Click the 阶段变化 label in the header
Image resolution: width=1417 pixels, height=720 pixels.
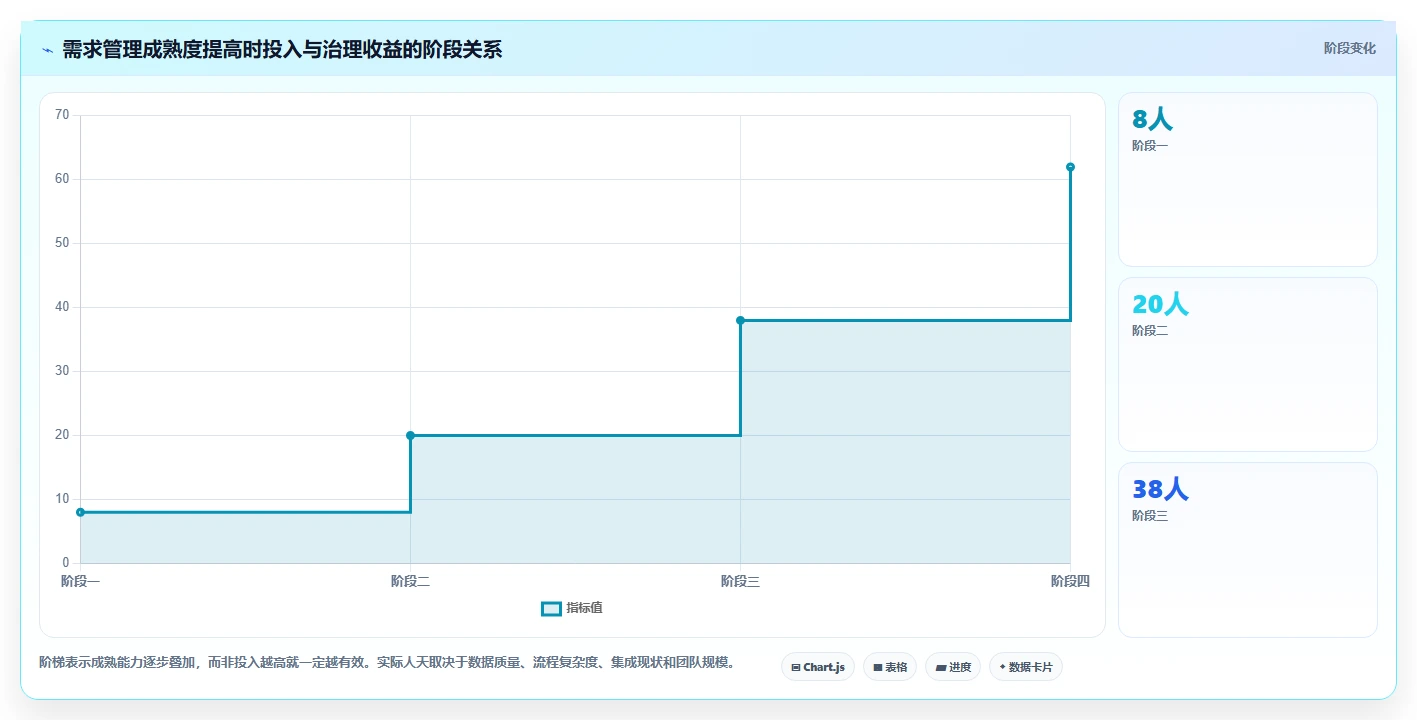click(x=1349, y=48)
